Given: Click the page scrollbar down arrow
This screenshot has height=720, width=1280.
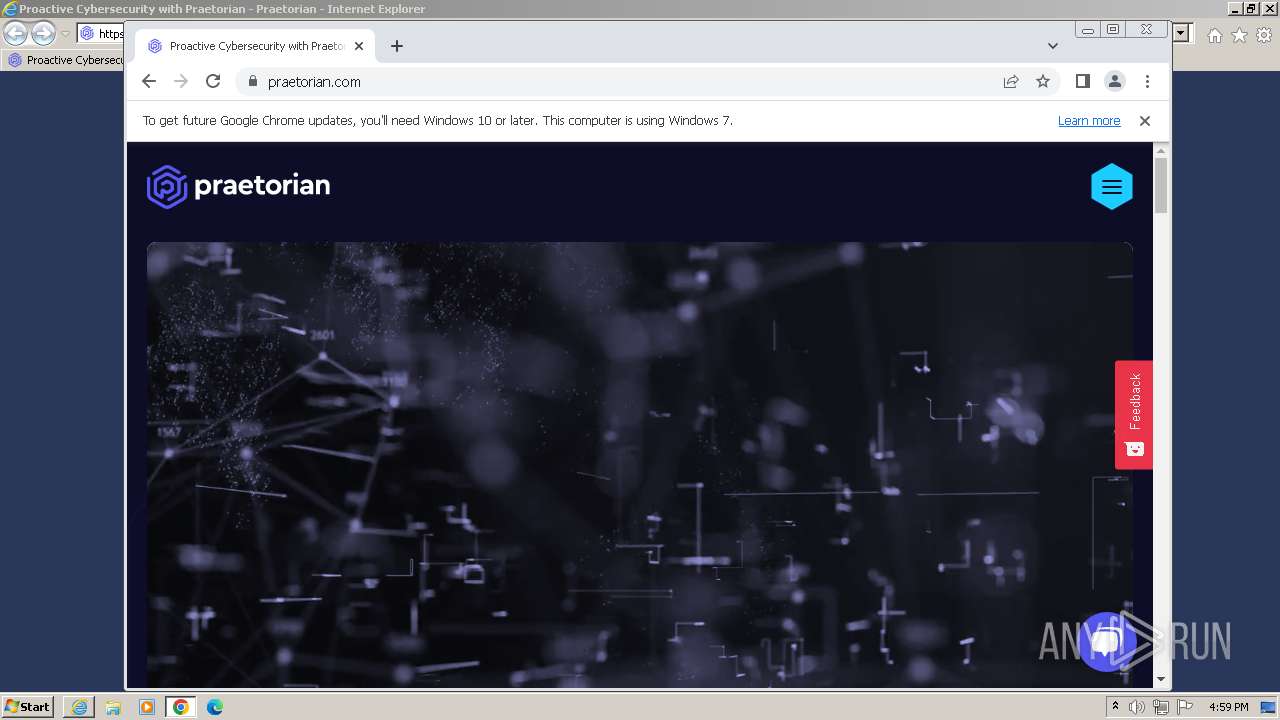Looking at the screenshot, I should tap(1161, 680).
